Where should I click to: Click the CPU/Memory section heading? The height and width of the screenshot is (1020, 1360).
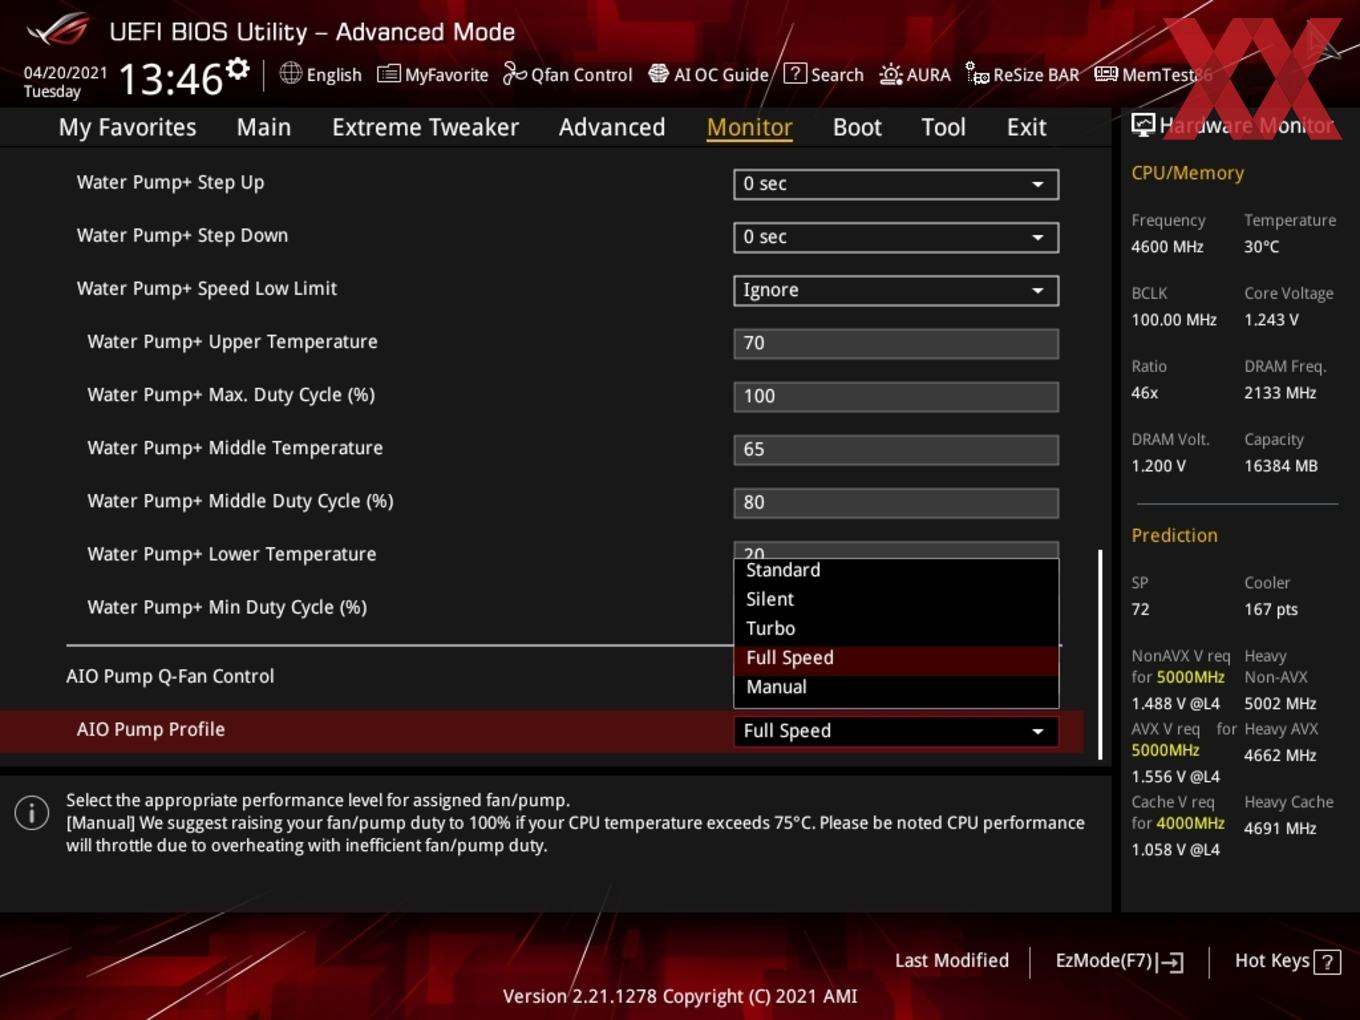pyautogui.click(x=1187, y=172)
